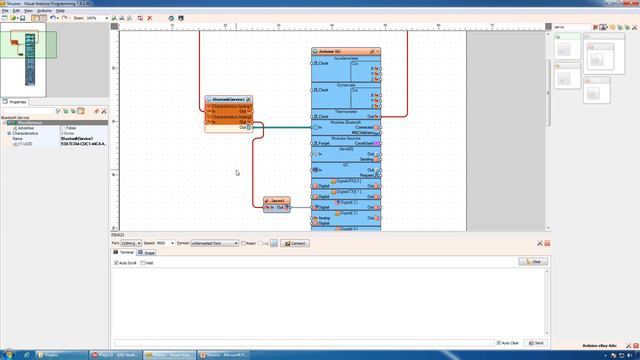Open the Edit menu
Image resolution: width=640 pixels, height=360 pixels.
(16, 11)
